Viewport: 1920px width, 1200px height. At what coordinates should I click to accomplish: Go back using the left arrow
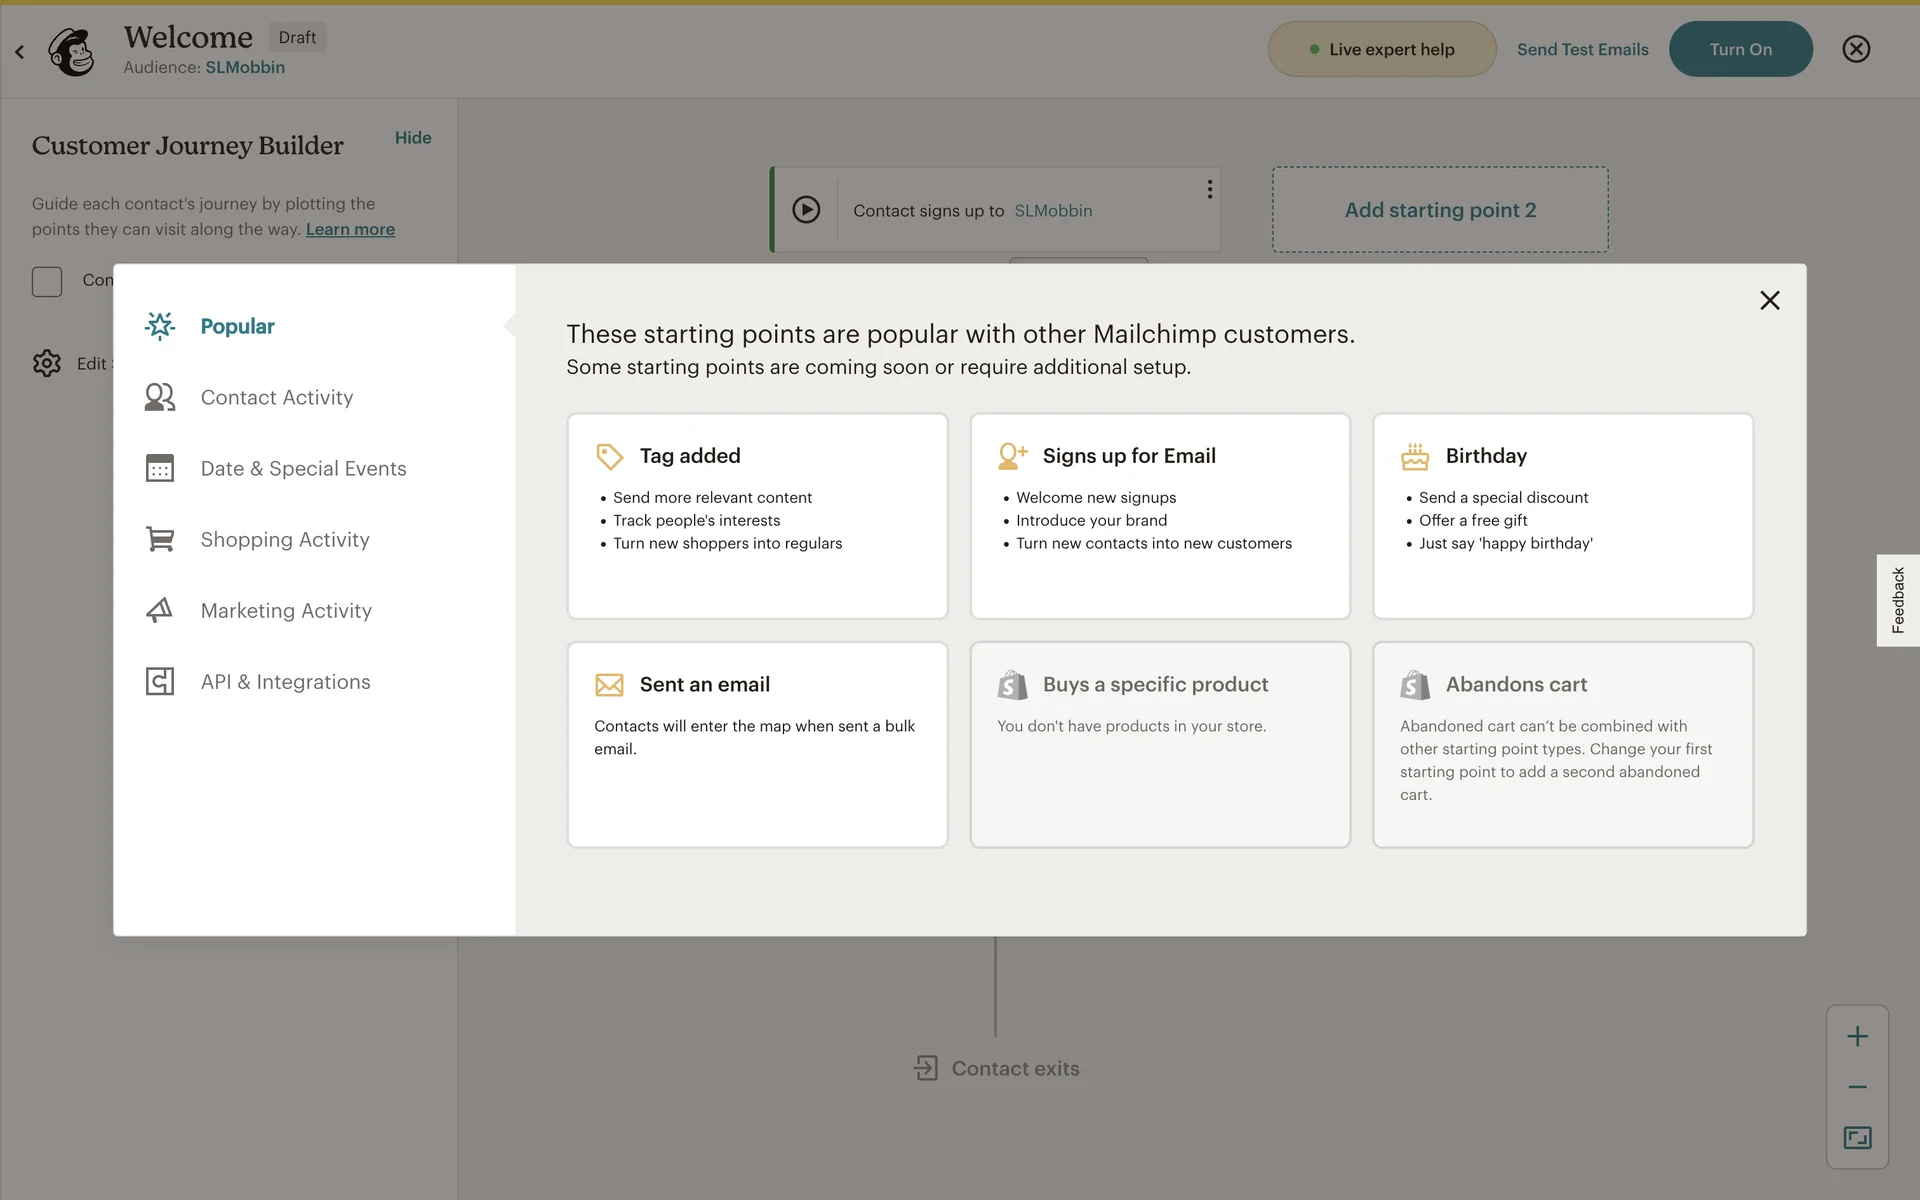point(20,51)
